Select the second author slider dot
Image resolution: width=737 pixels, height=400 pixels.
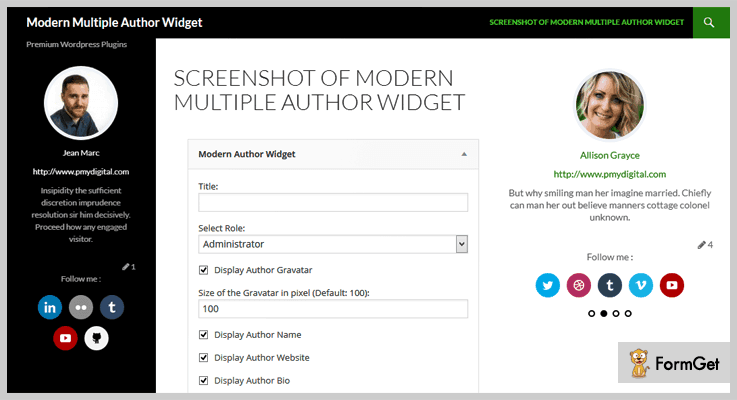click(x=604, y=314)
